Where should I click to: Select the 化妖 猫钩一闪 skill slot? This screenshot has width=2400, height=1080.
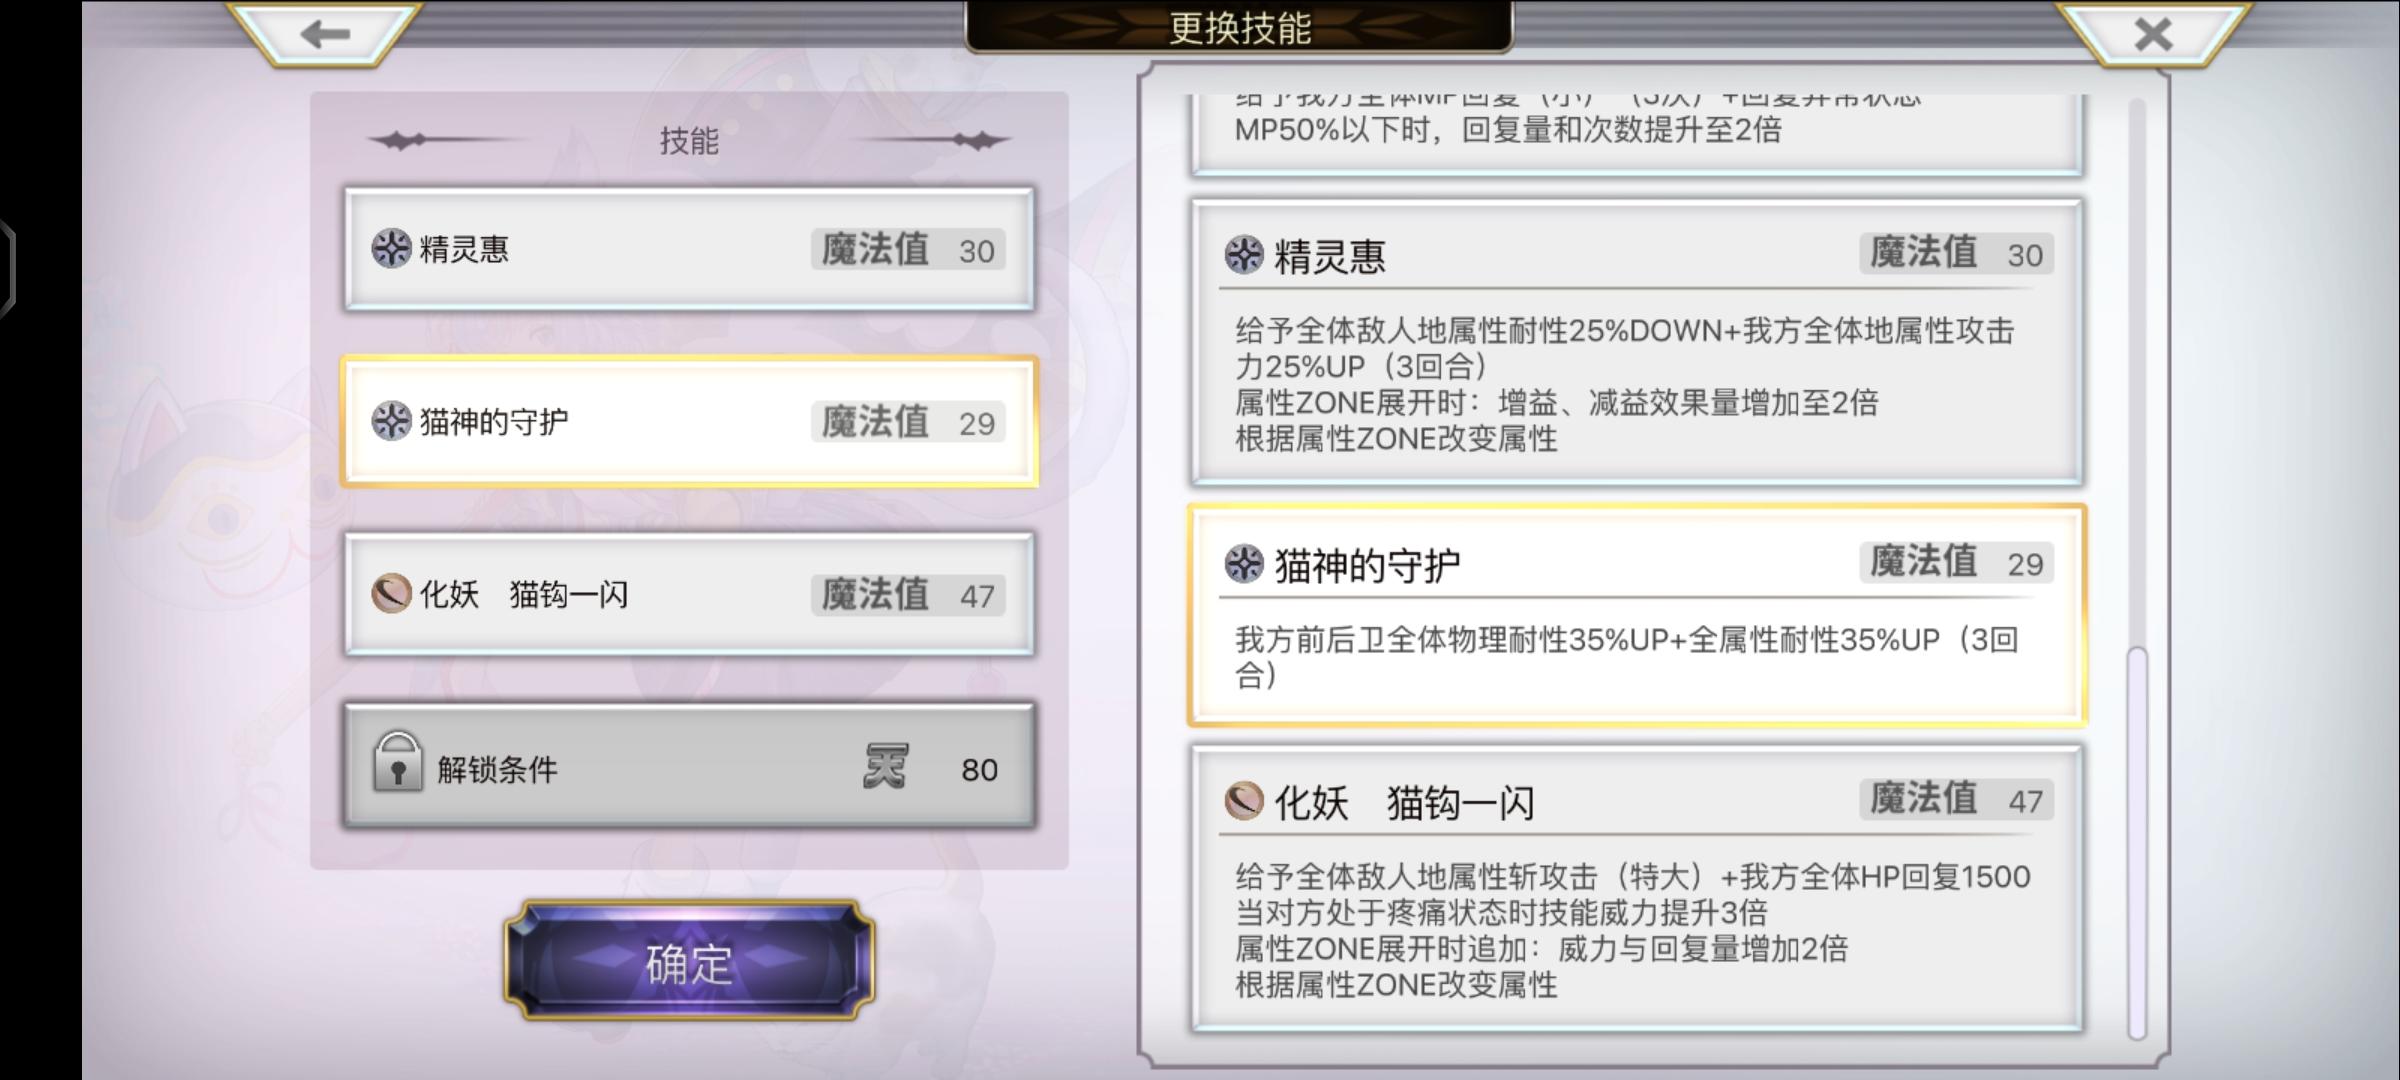pyautogui.click(x=689, y=595)
